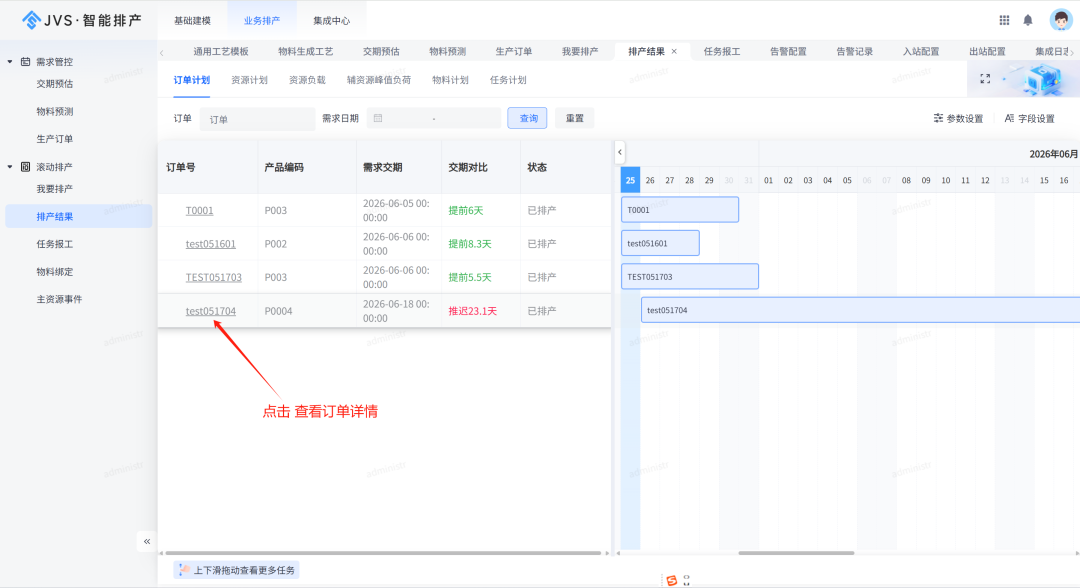1080x588 pixels.
Task: Select 订单计划 sub-tab
Action: [x=191, y=80]
